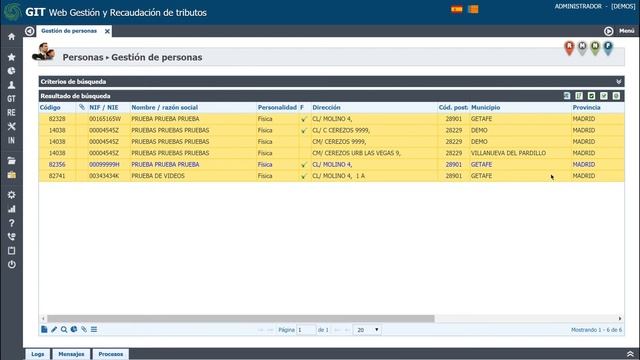Click the ADMINISTRADOR user label
The image size is (640, 360).
[578, 7]
